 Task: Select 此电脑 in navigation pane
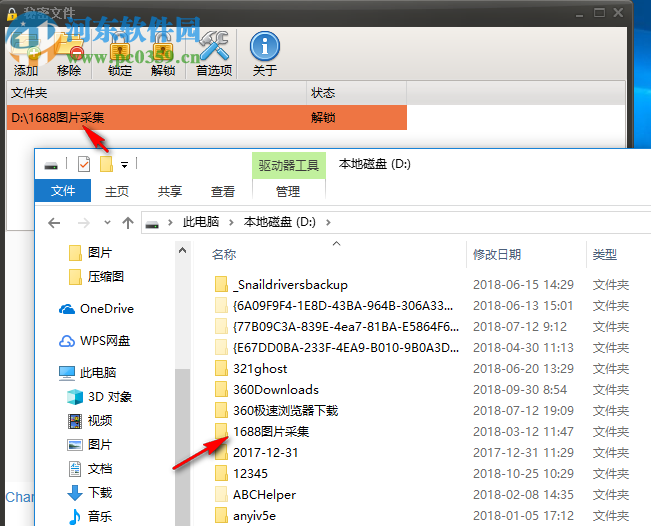(88, 372)
